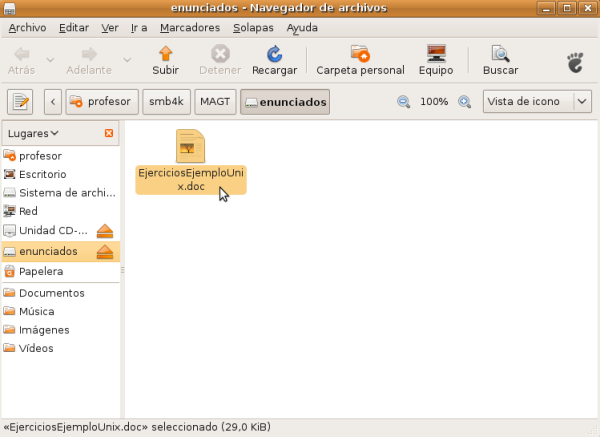Open the Archivo menu
The height and width of the screenshot is (437, 600).
(x=27, y=28)
